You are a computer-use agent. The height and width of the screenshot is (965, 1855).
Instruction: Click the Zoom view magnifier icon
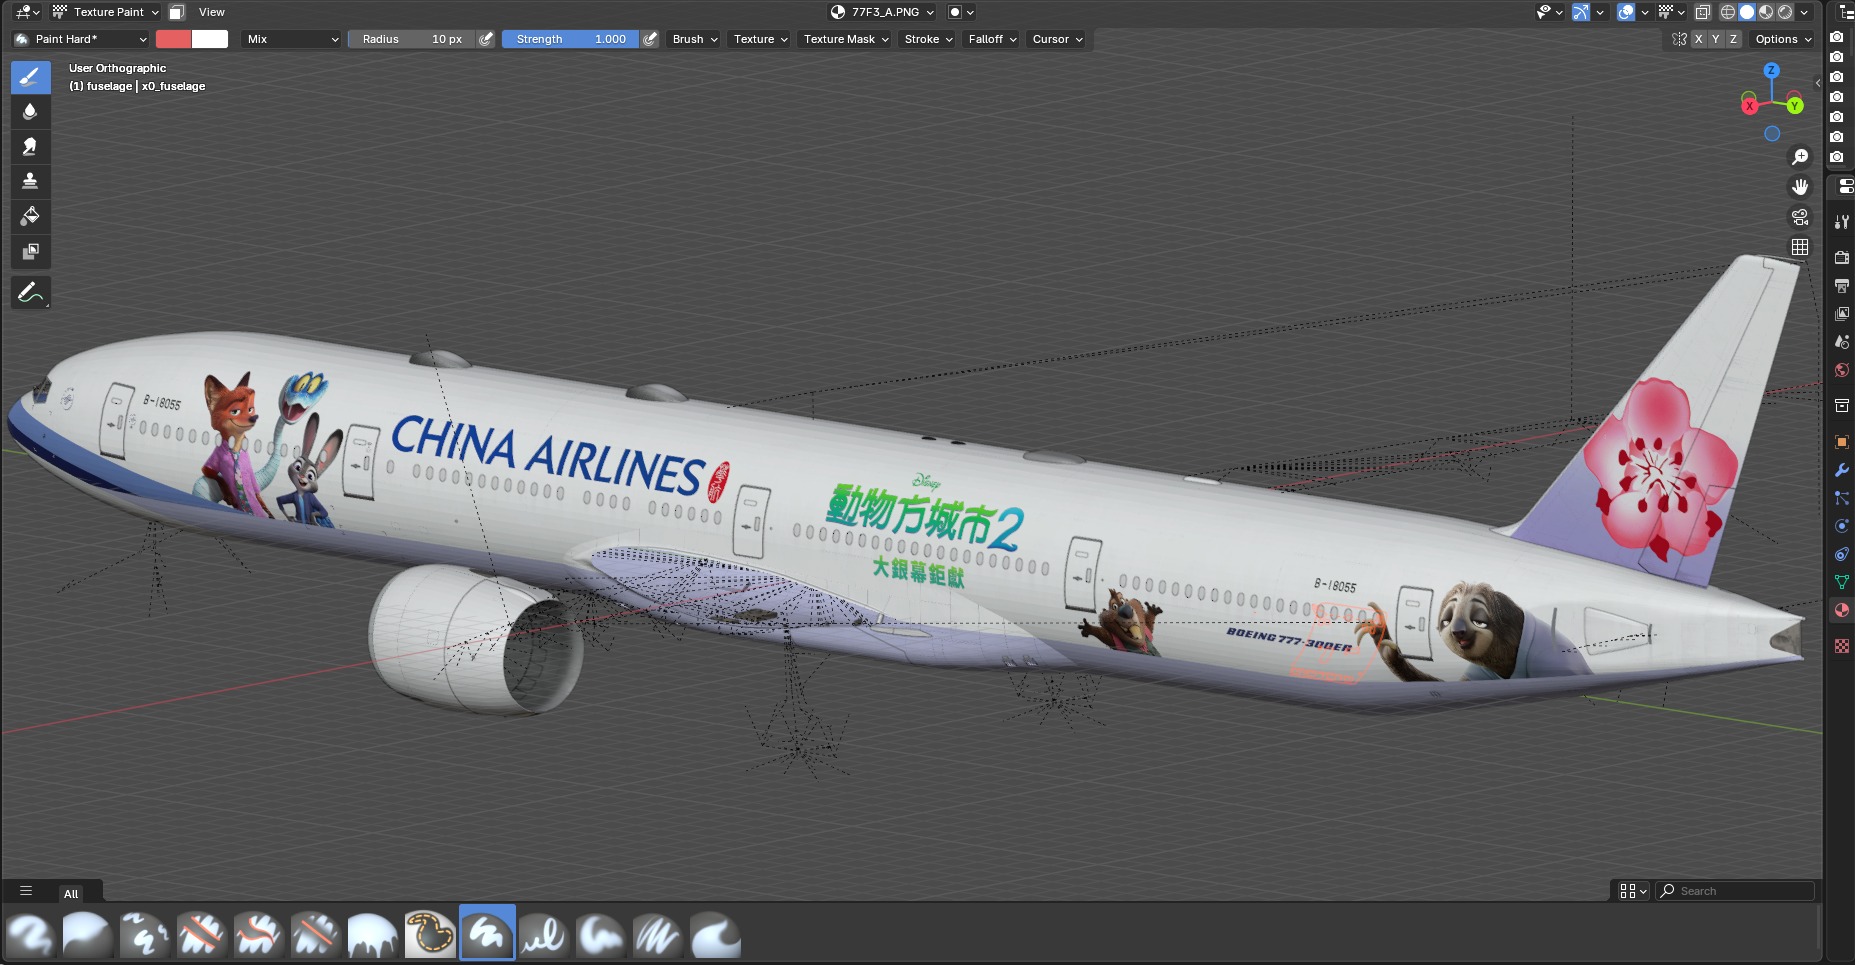(1800, 157)
